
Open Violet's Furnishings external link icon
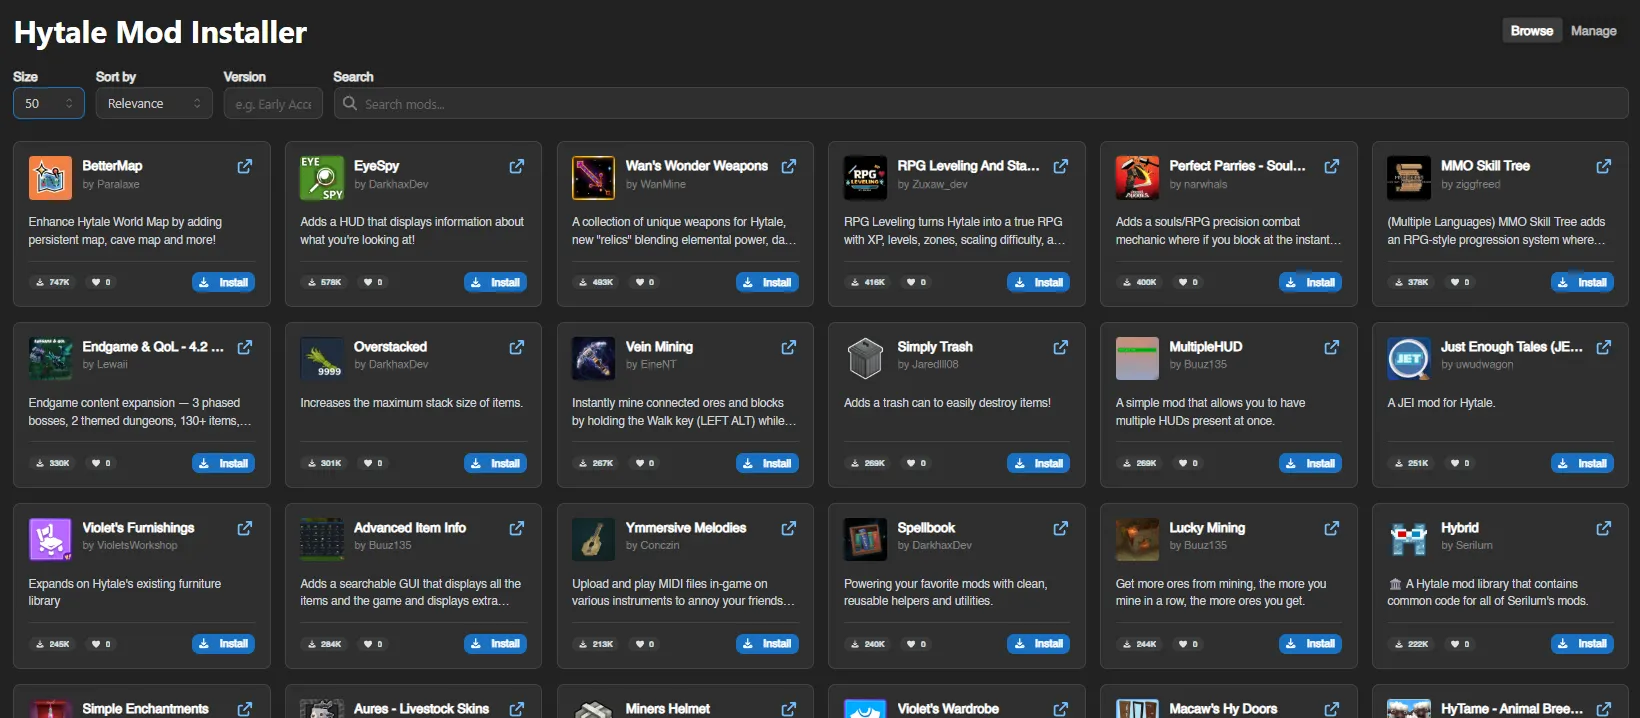point(245,529)
